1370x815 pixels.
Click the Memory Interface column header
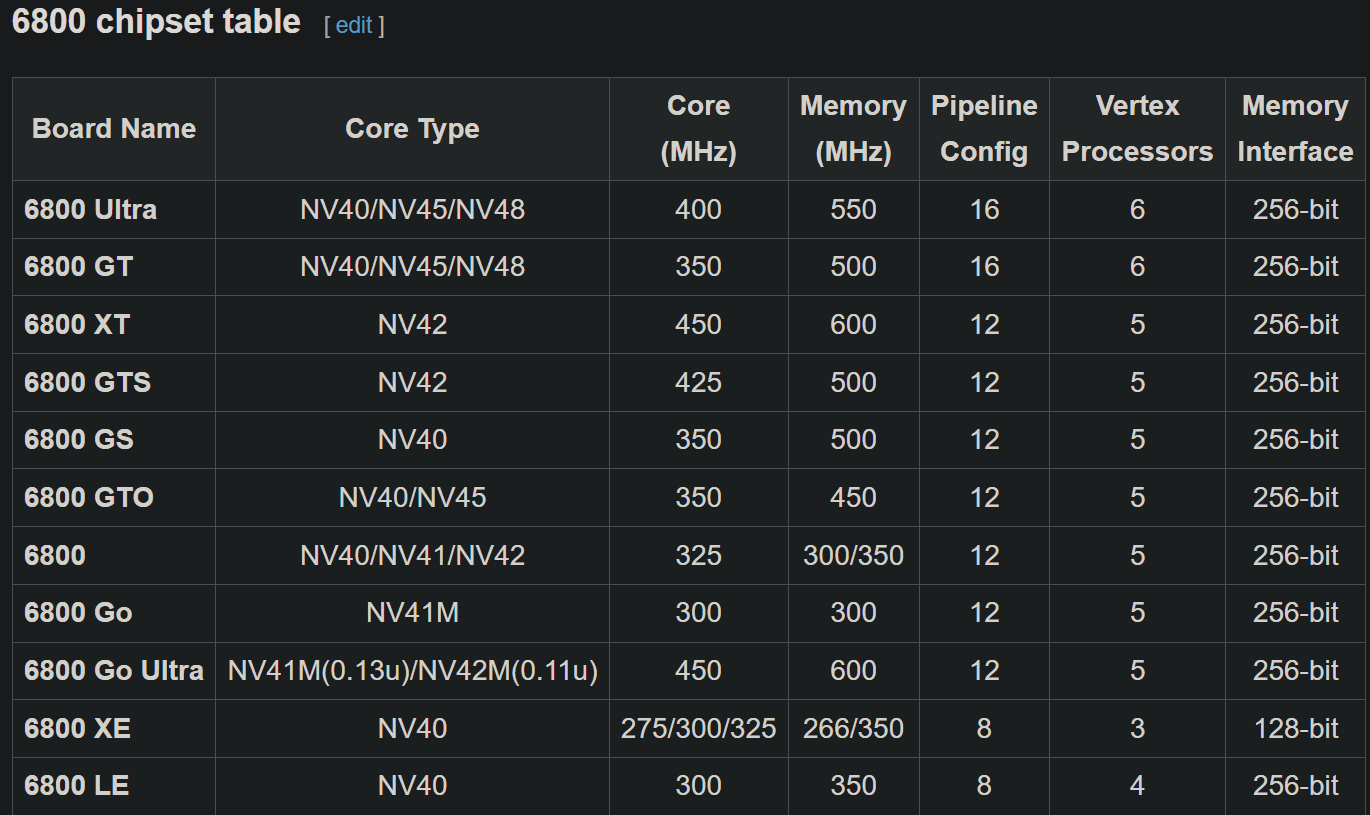(1295, 129)
